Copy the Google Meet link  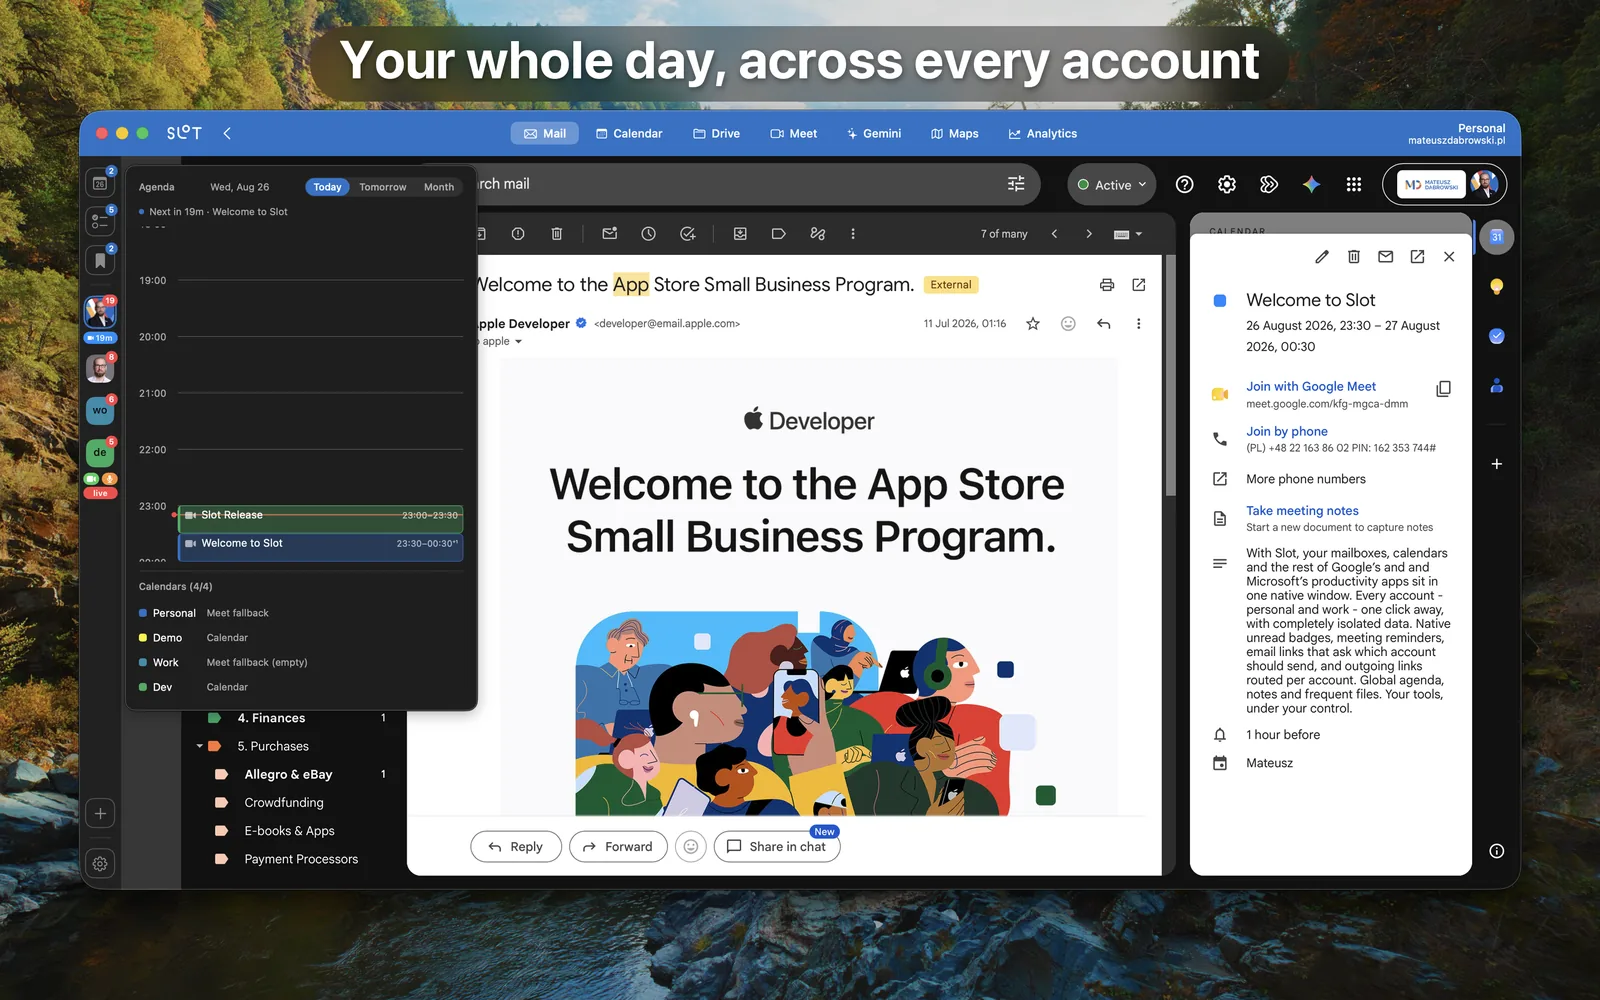[1443, 389]
